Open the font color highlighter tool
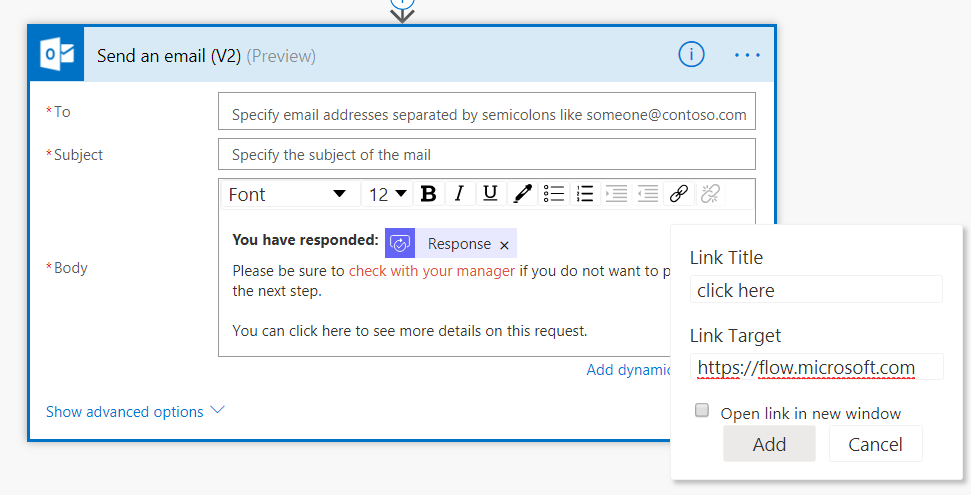Viewport: 972px width, 495px height. 522,194
